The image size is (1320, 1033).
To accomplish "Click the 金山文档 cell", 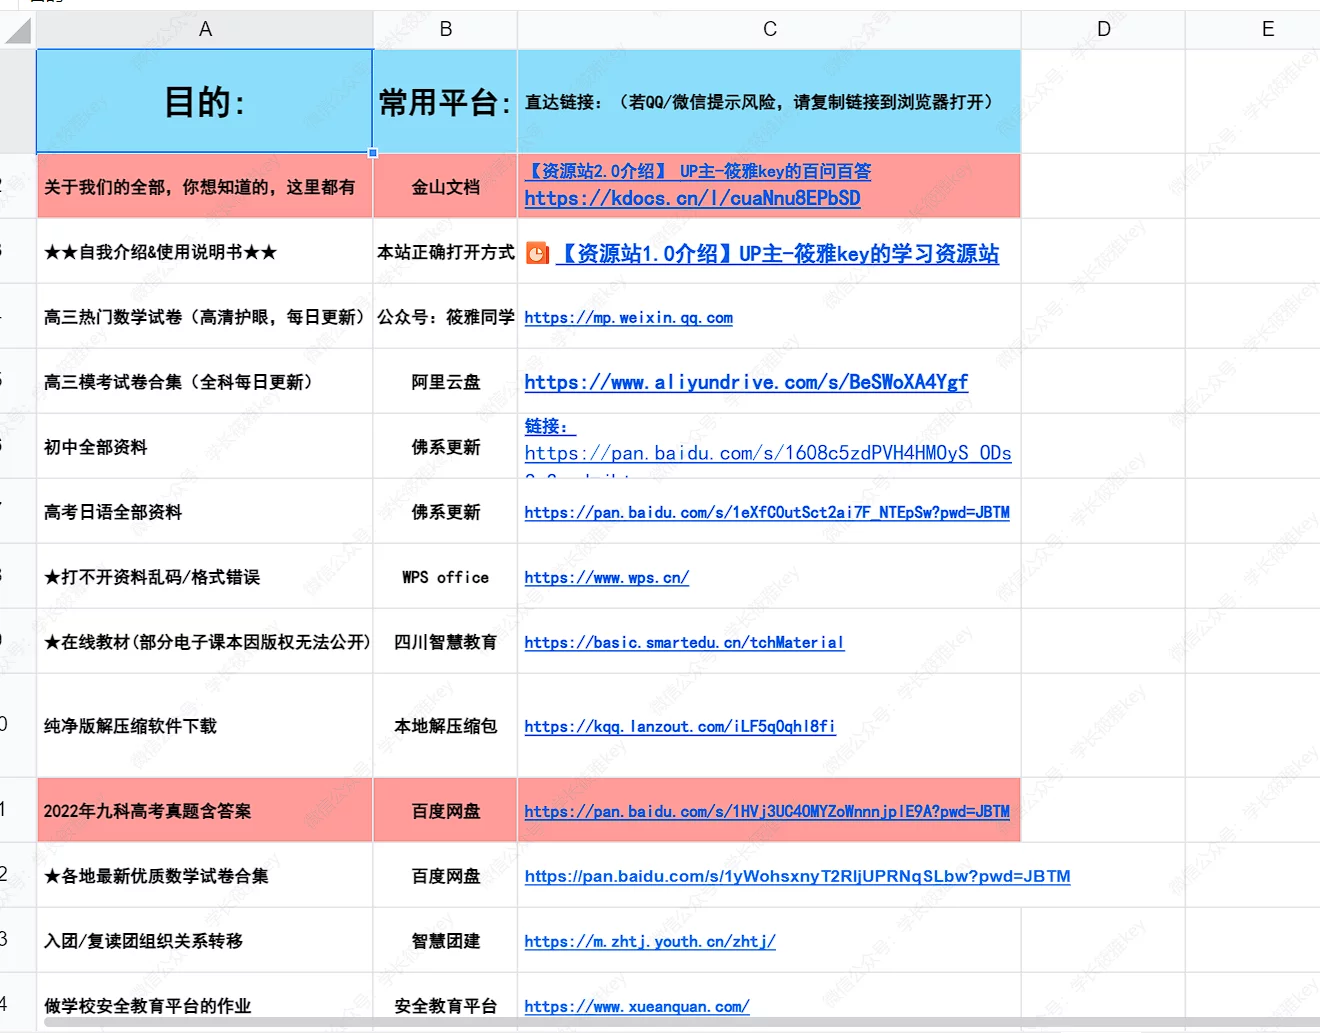I will coord(445,187).
